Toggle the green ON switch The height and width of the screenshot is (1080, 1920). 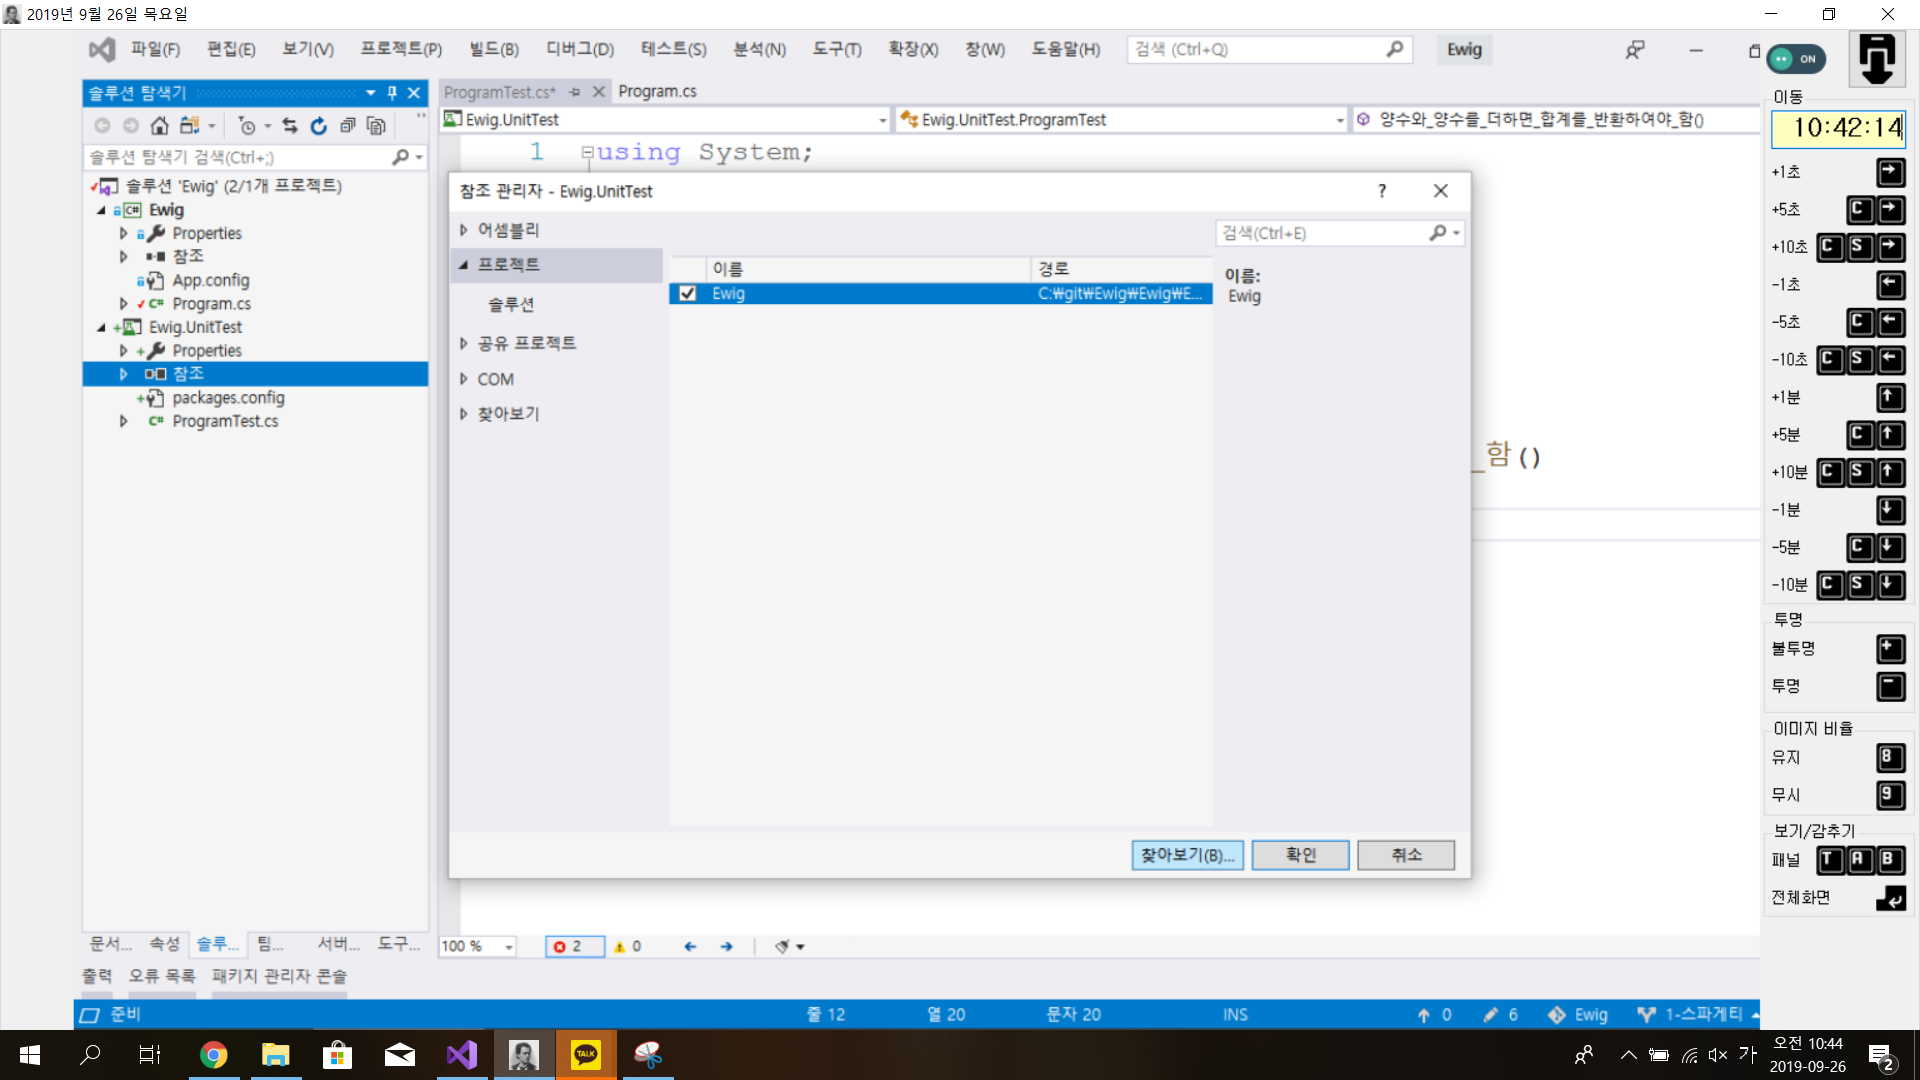point(1796,59)
